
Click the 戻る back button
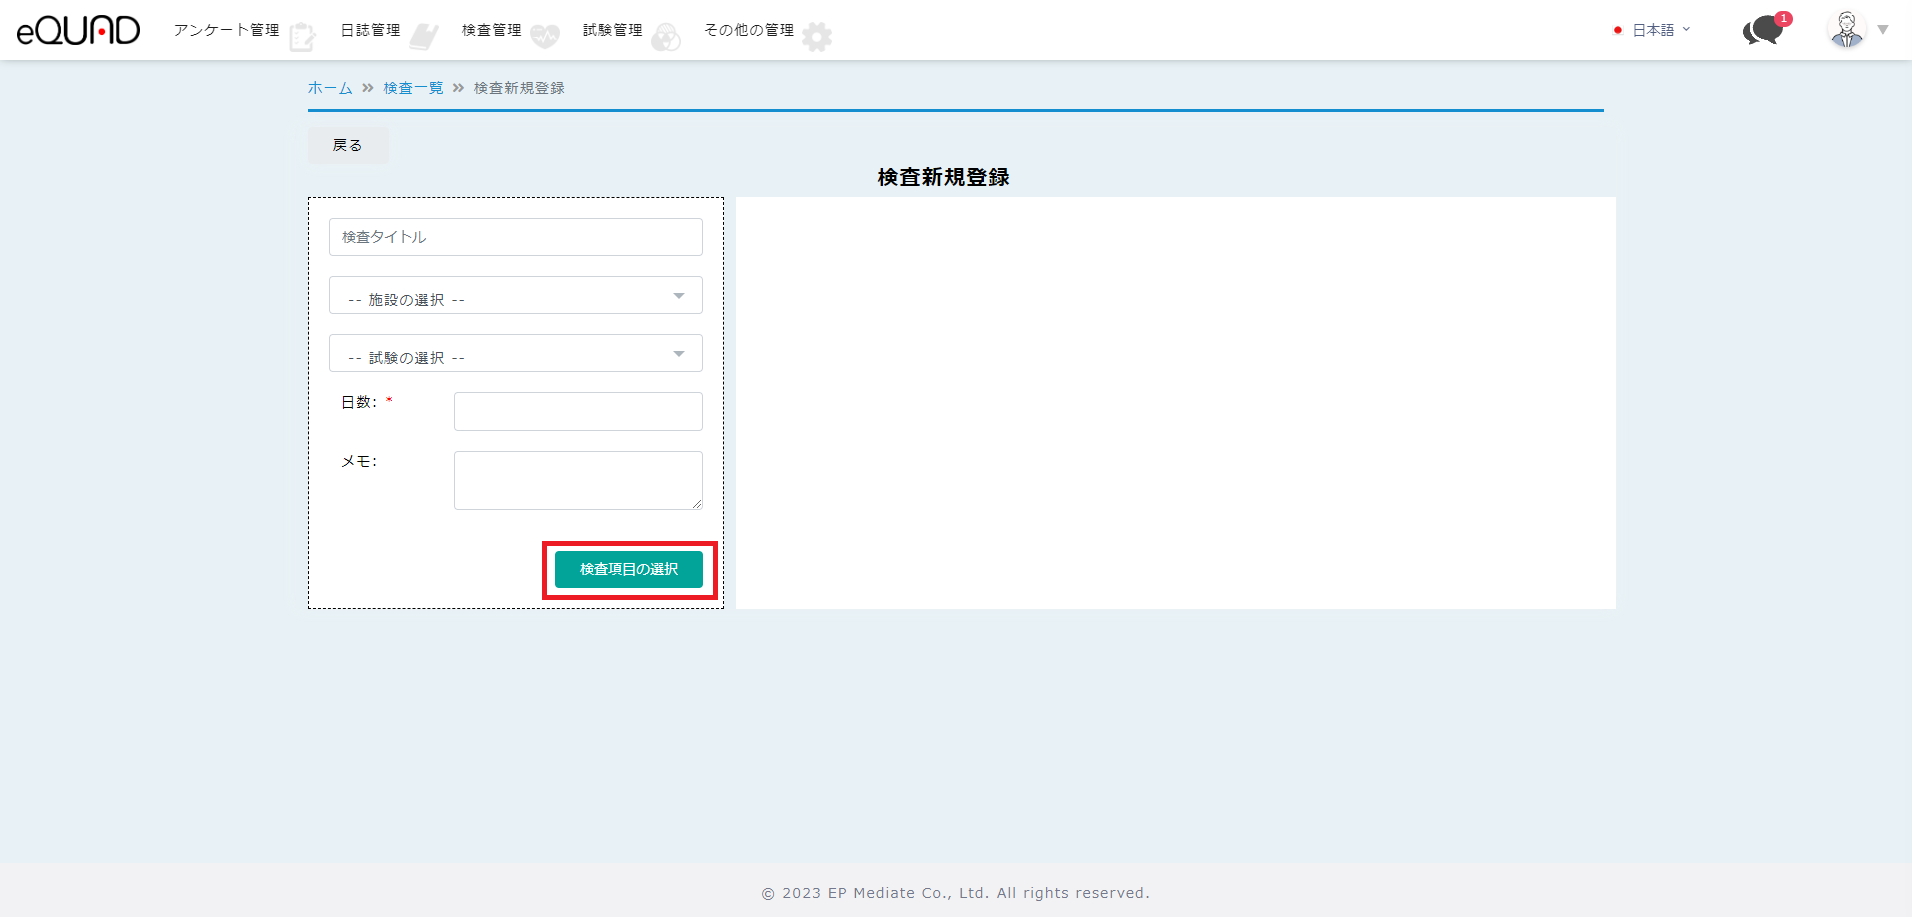[x=347, y=145]
